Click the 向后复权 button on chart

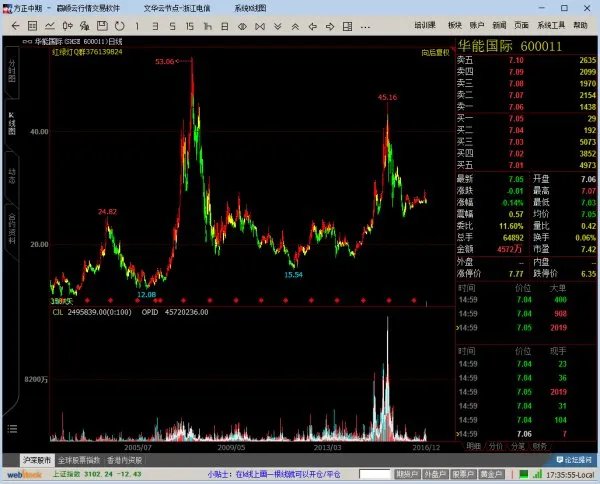point(434,50)
